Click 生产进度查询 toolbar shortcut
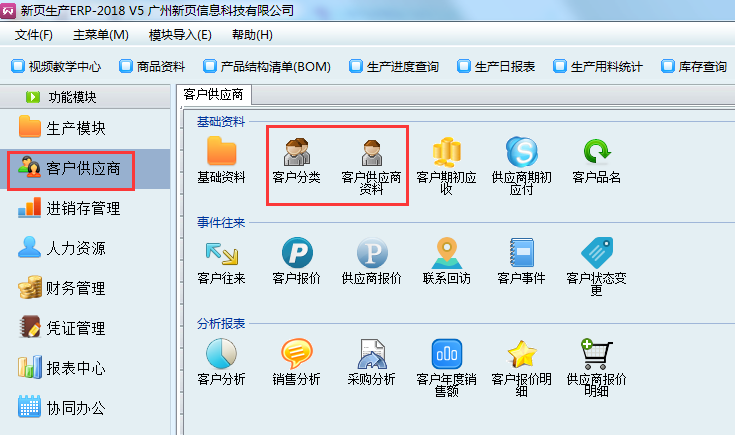 pyautogui.click(x=394, y=67)
